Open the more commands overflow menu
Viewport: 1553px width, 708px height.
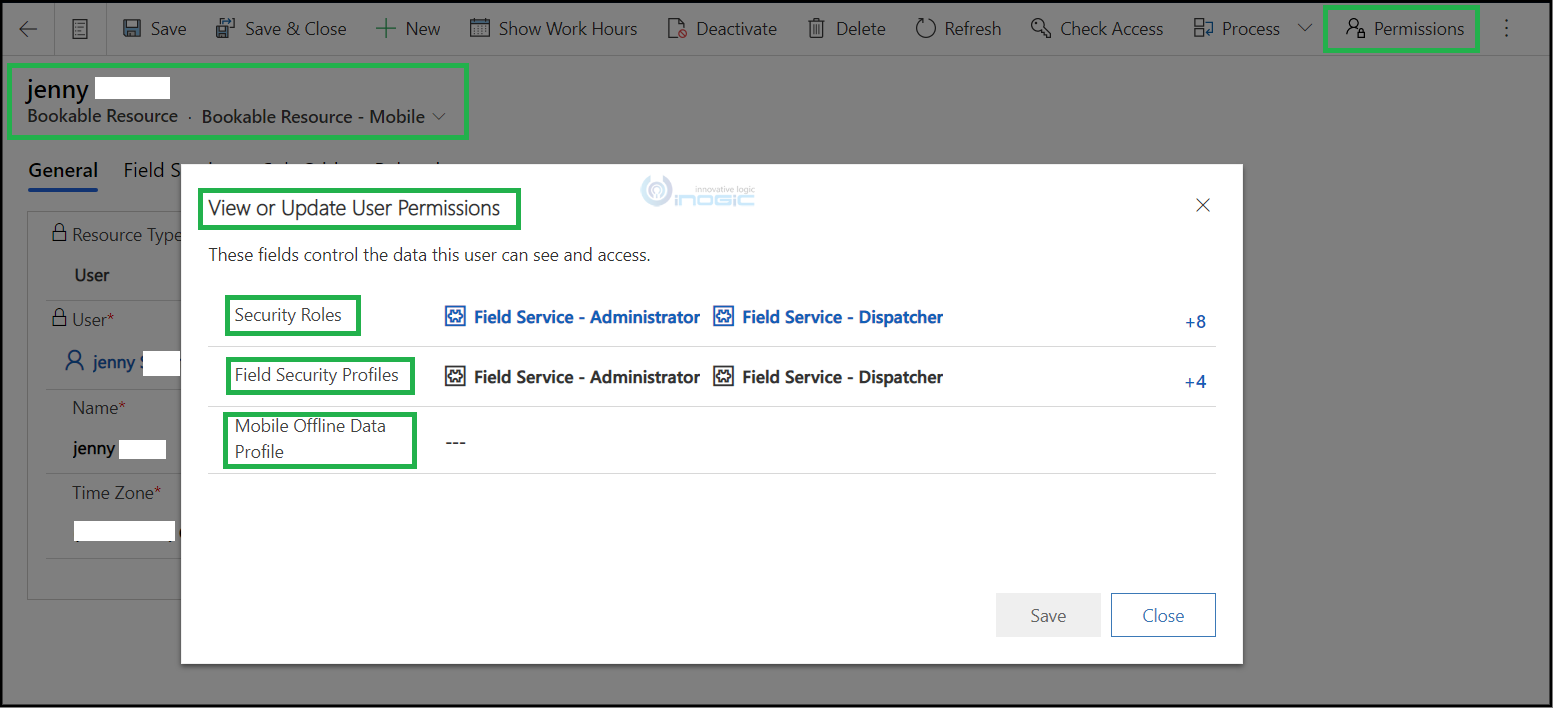point(1506,29)
